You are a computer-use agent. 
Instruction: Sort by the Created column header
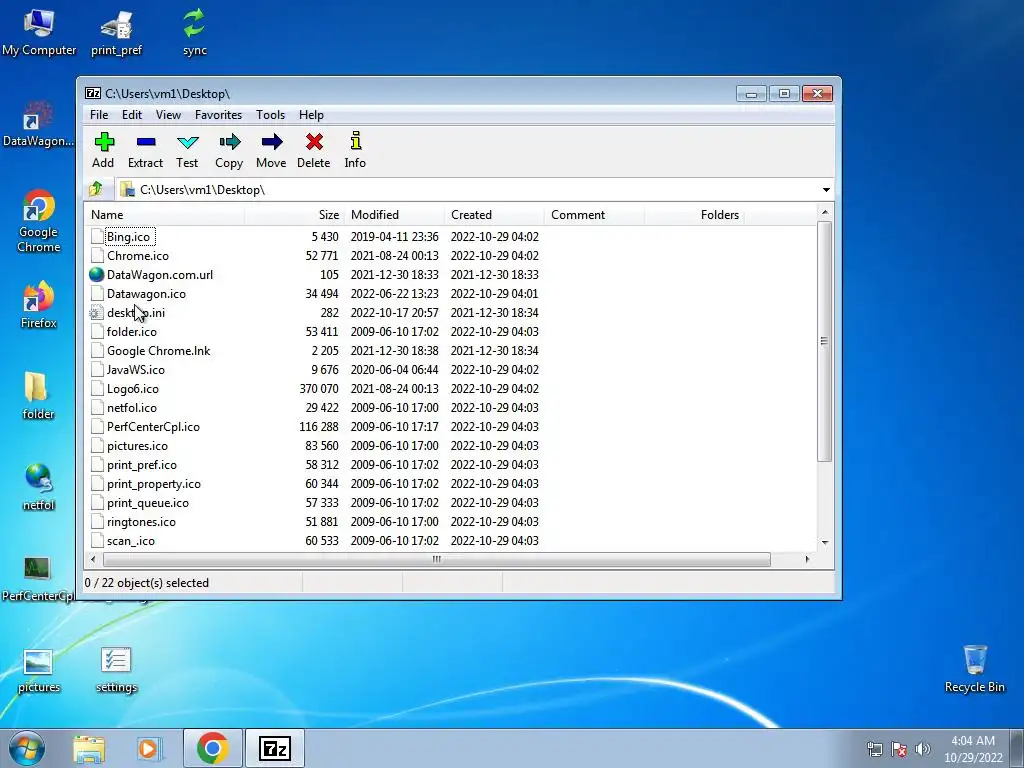[494, 215]
